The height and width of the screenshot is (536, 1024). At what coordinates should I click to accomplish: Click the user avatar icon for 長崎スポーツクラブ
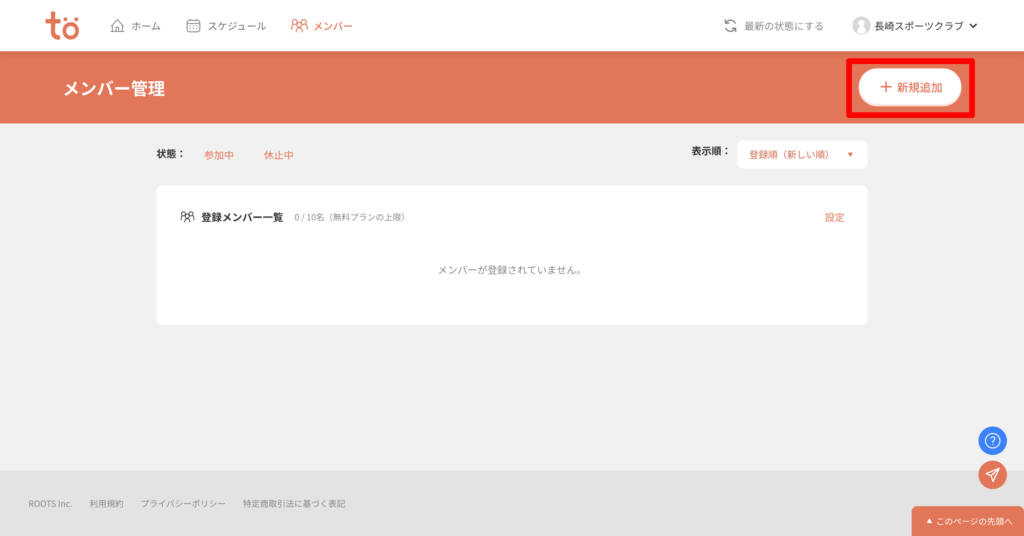tap(861, 25)
